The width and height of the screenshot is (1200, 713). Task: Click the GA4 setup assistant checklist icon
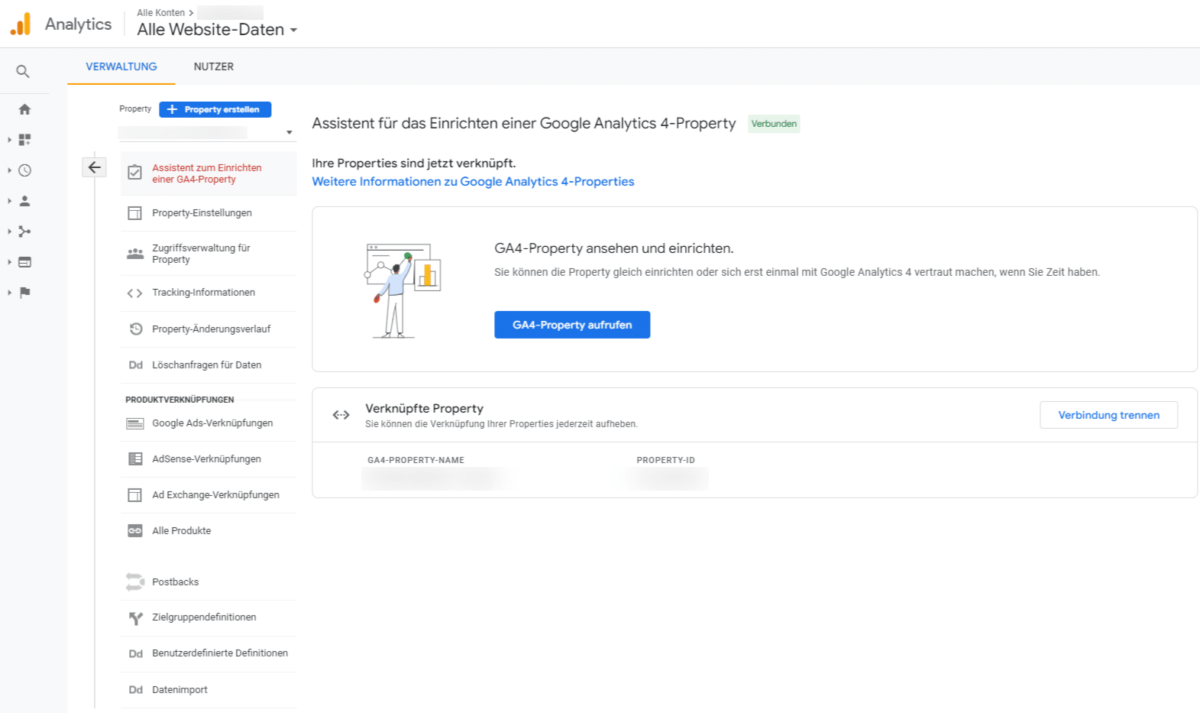click(135, 173)
